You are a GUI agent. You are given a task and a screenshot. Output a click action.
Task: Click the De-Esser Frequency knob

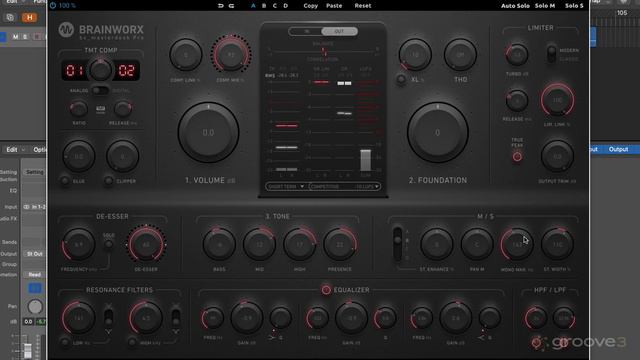click(79, 244)
